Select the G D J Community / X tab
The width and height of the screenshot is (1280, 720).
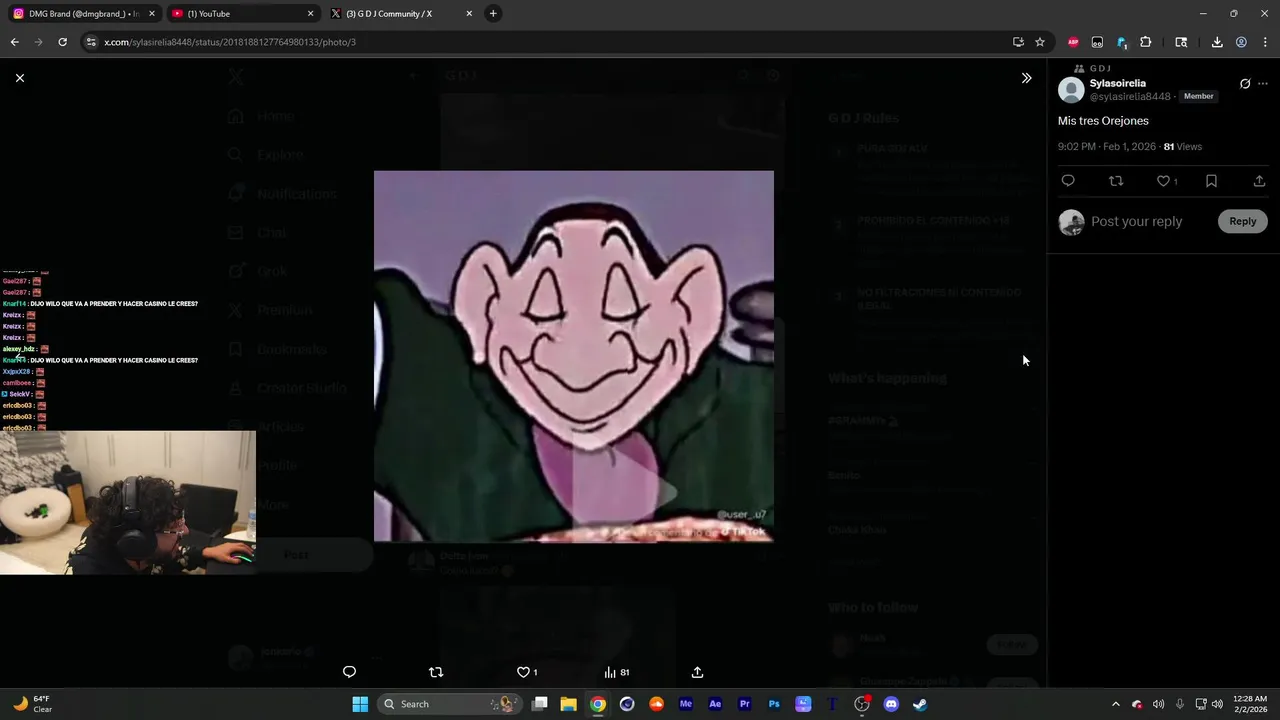400,14
